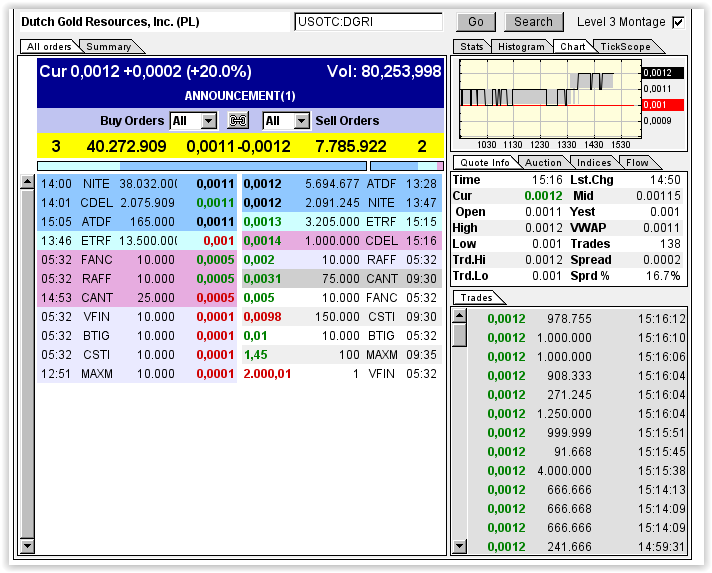The height and width of the screenshot is (573, 712).
Task: Select the All orders tab
Action: point(49,47)
